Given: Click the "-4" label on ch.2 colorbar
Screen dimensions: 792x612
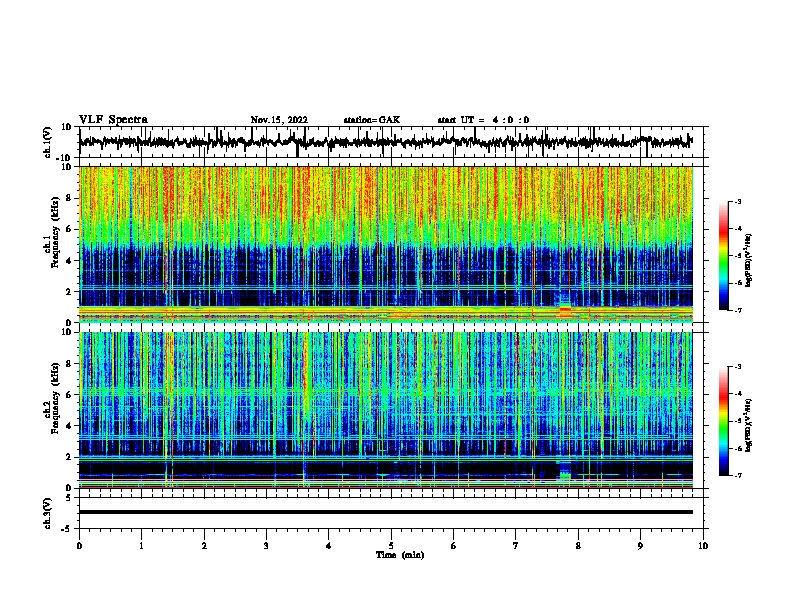Looking at the screenshot, I should click(738, 394).
